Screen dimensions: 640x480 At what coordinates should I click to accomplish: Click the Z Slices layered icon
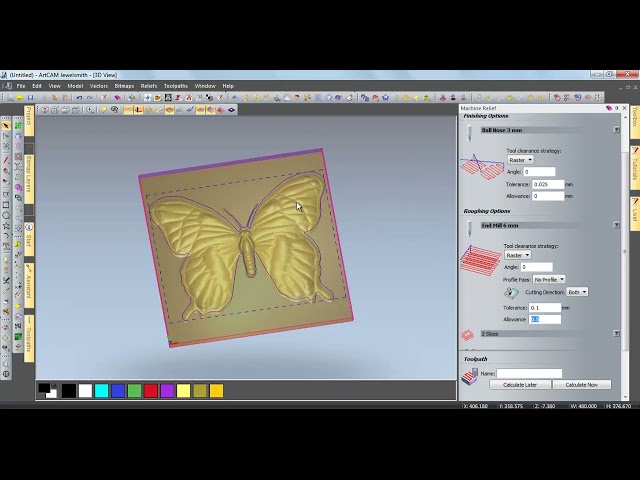[x=467, y=335]
